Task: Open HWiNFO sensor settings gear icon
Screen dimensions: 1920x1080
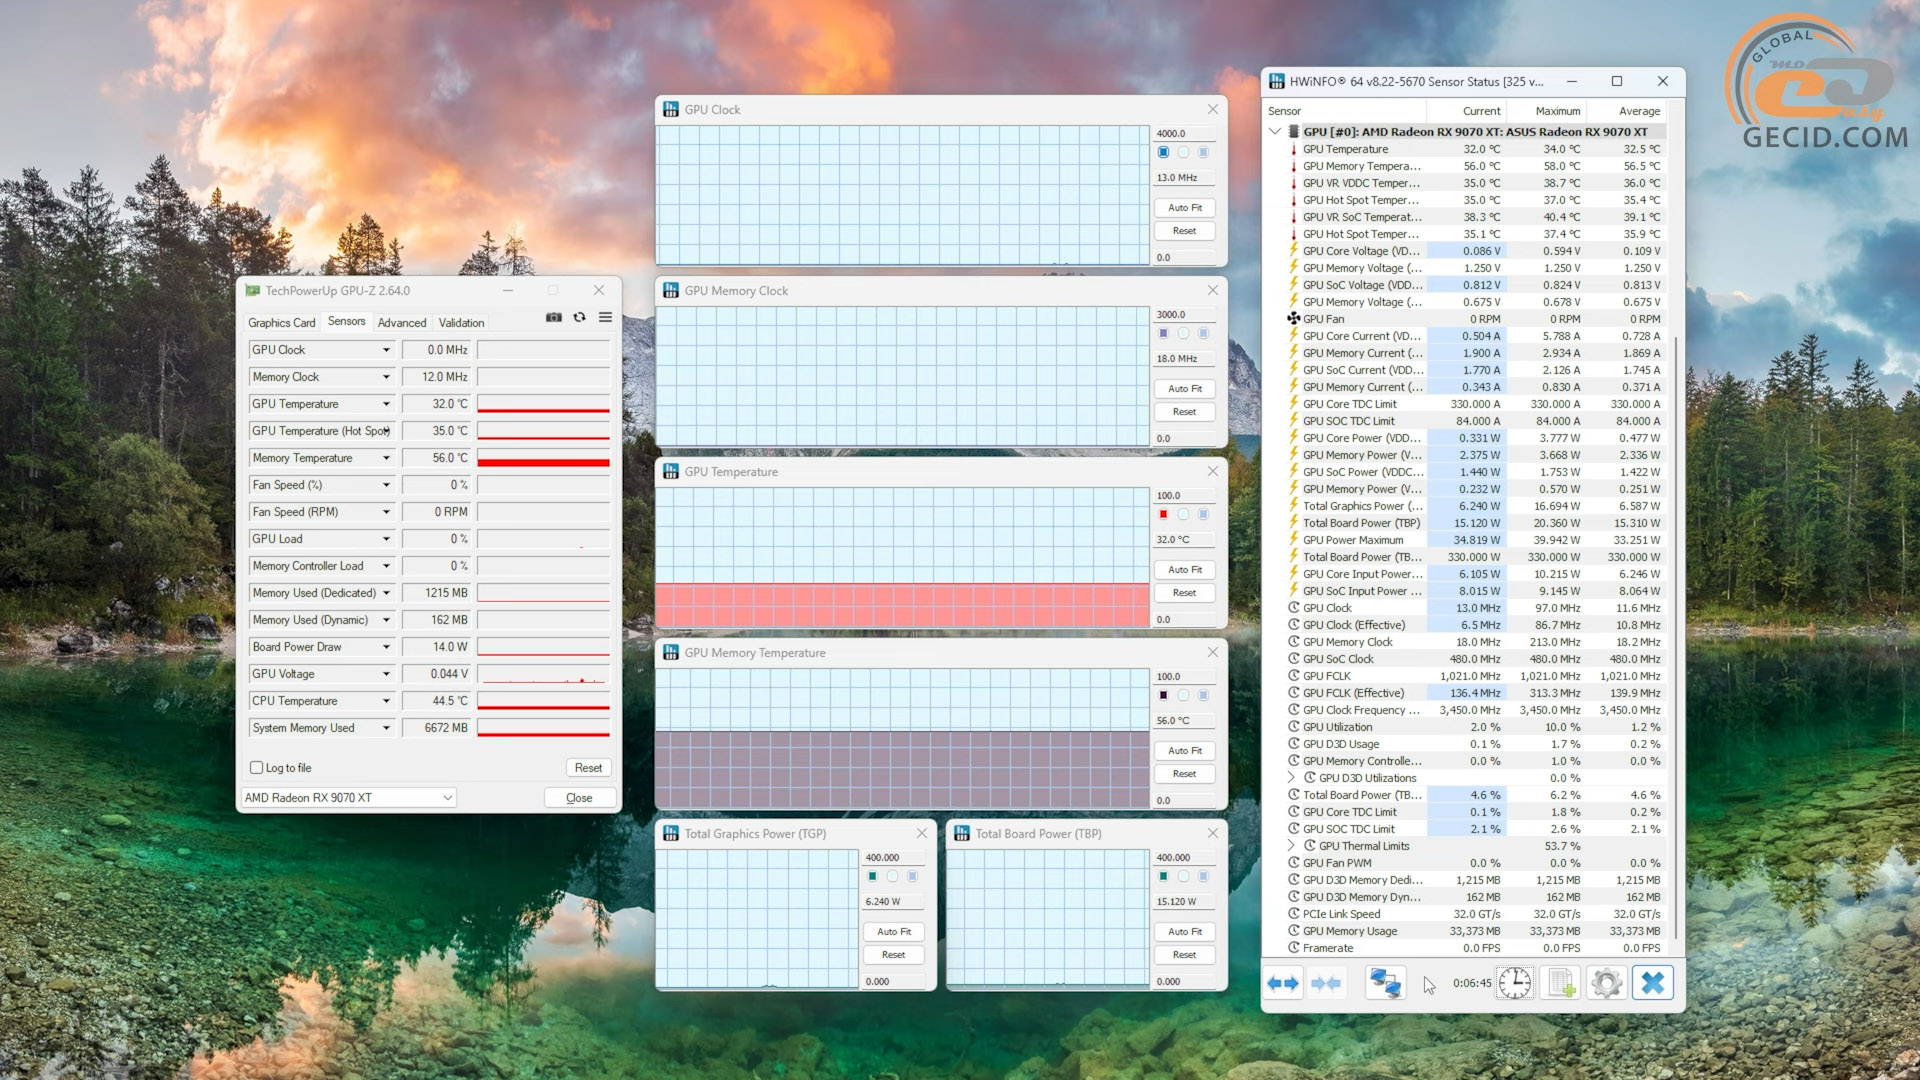Action: click(x=1607, y=983)
